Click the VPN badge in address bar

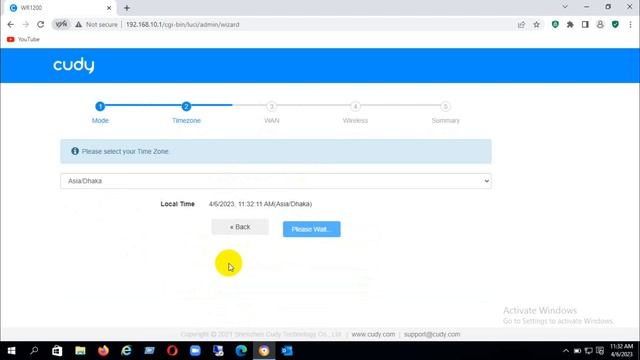pos(61,24)
